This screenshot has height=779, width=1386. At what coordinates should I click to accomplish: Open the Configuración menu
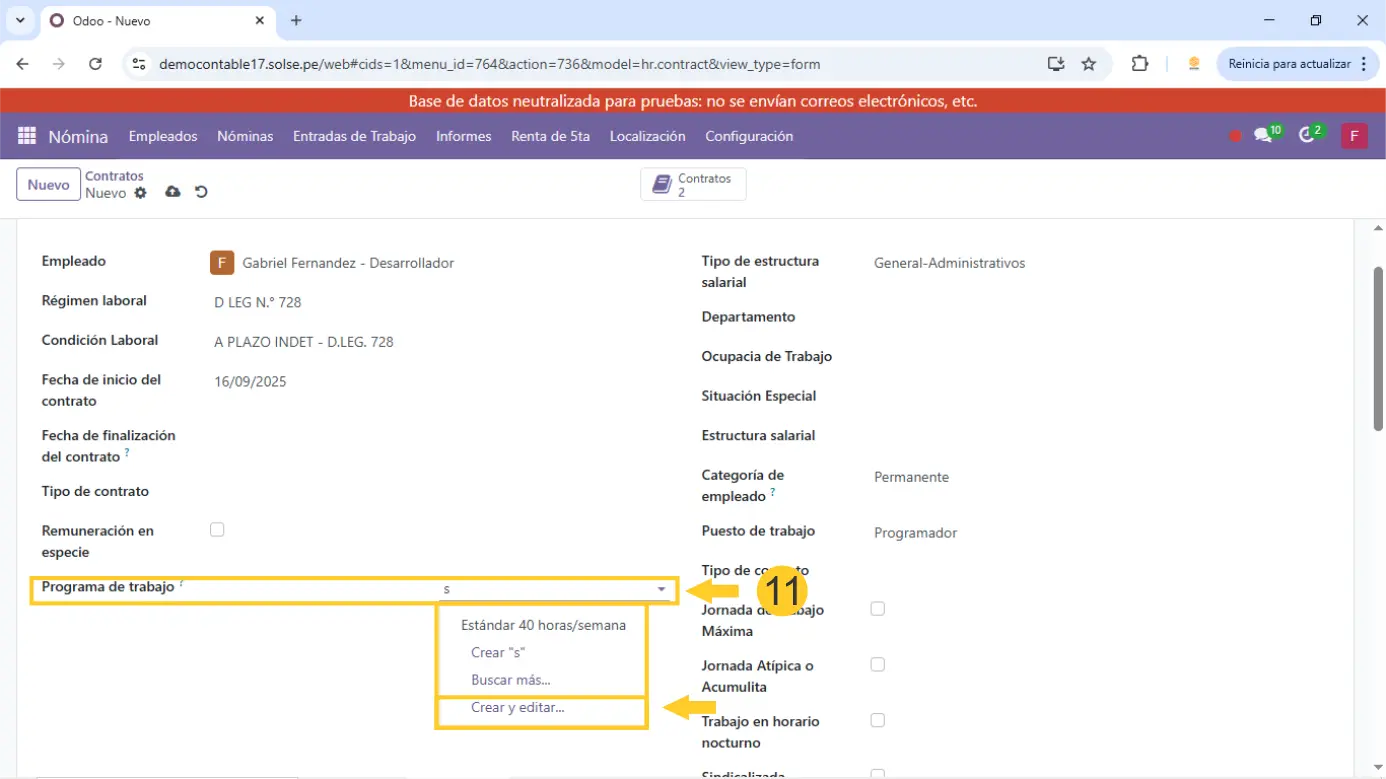(748, 136)
